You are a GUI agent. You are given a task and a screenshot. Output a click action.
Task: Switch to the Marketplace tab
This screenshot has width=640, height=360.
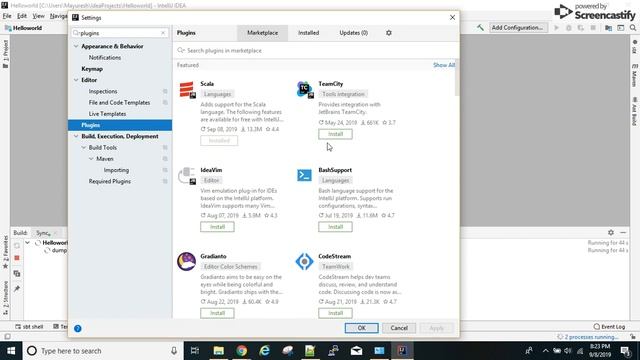click(262, 33)
